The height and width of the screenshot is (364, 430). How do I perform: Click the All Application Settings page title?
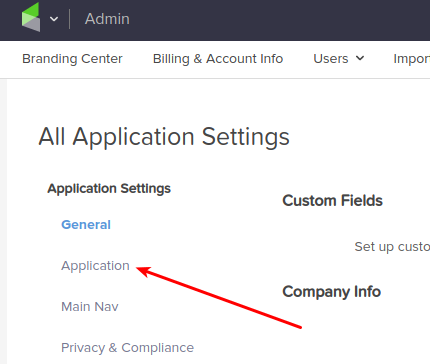click(164, 137)
